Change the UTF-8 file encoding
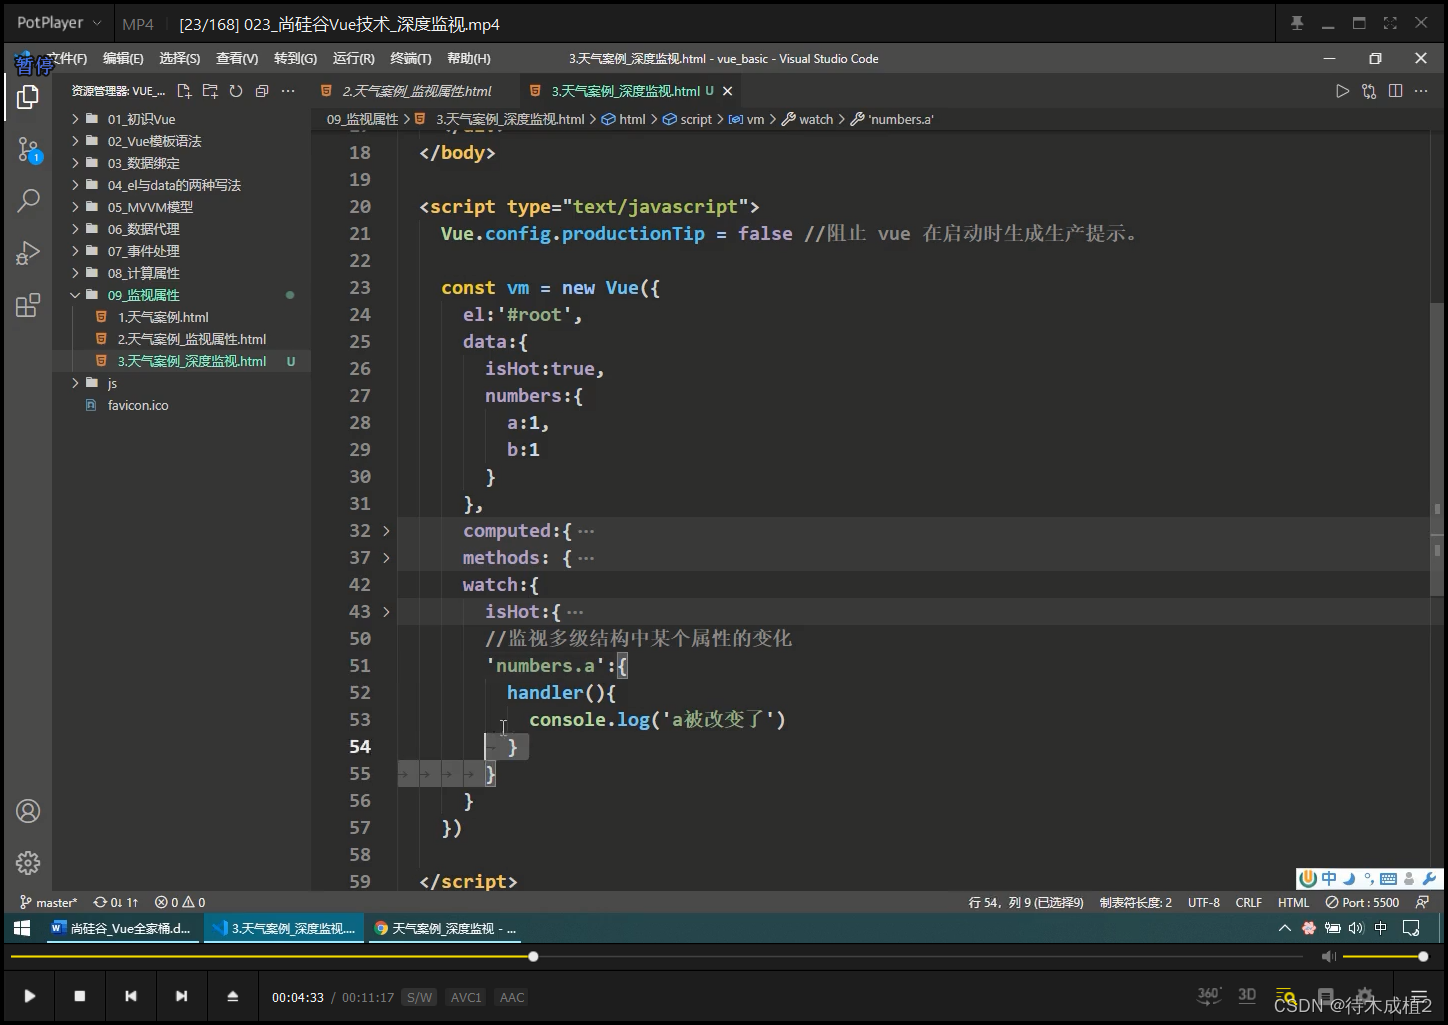Image resolution: width=1448 pixels, height=1025 pixels. (x=1204, y=902)
